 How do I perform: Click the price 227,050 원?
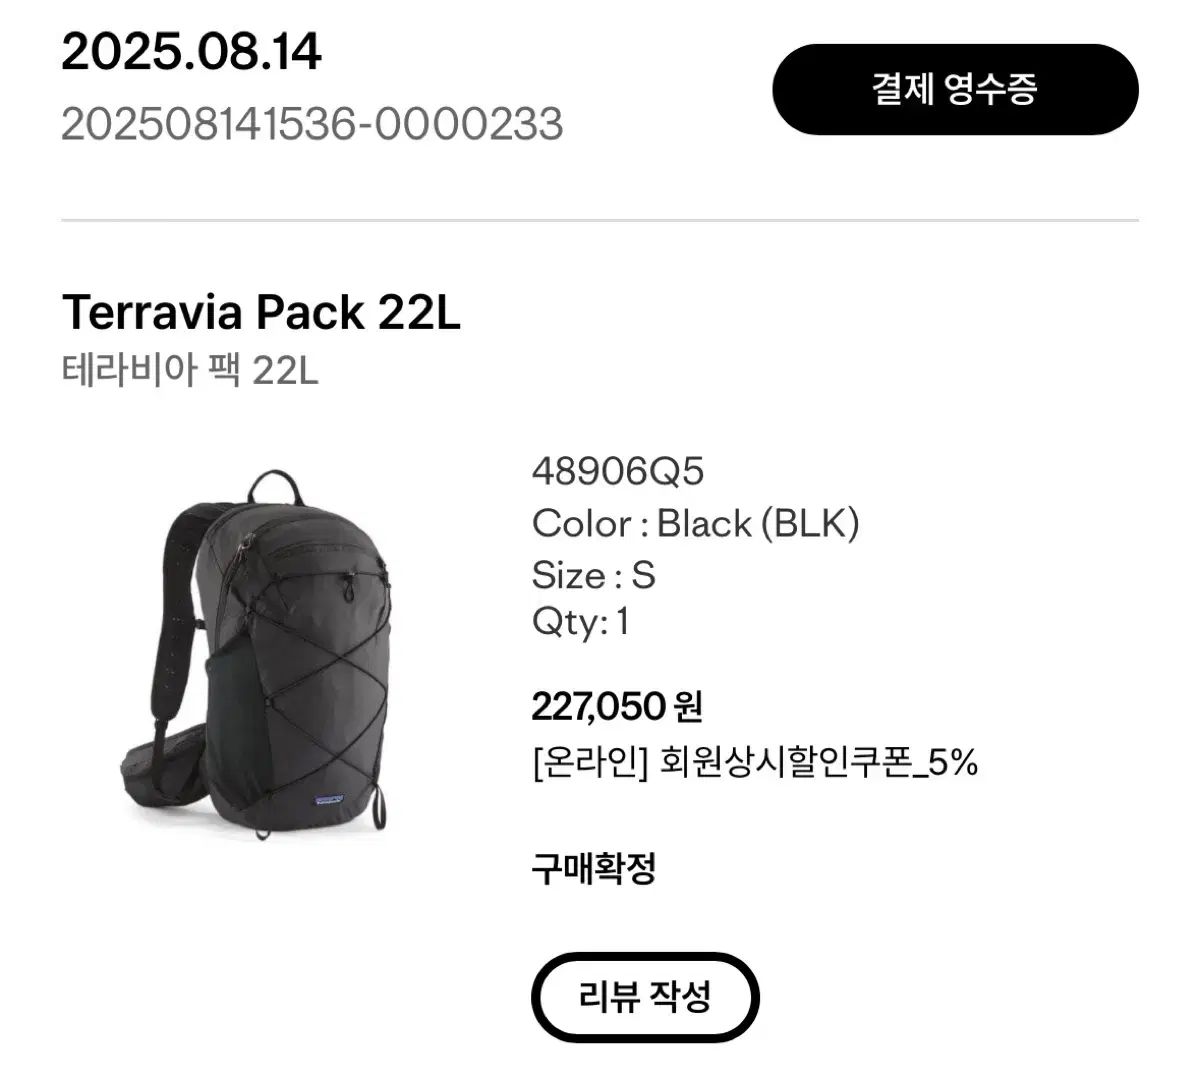coord(617,707)
